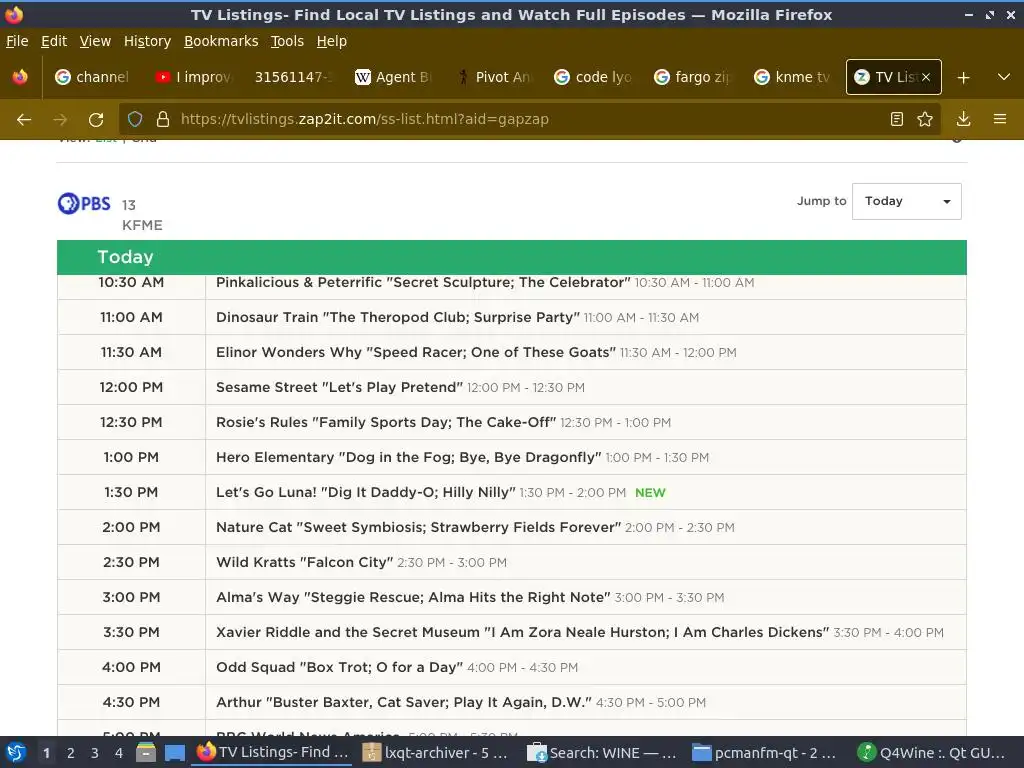Open Xavier Riddle and the Secret Museum listing
This screenshot has width=1024, height=768.
522,632
